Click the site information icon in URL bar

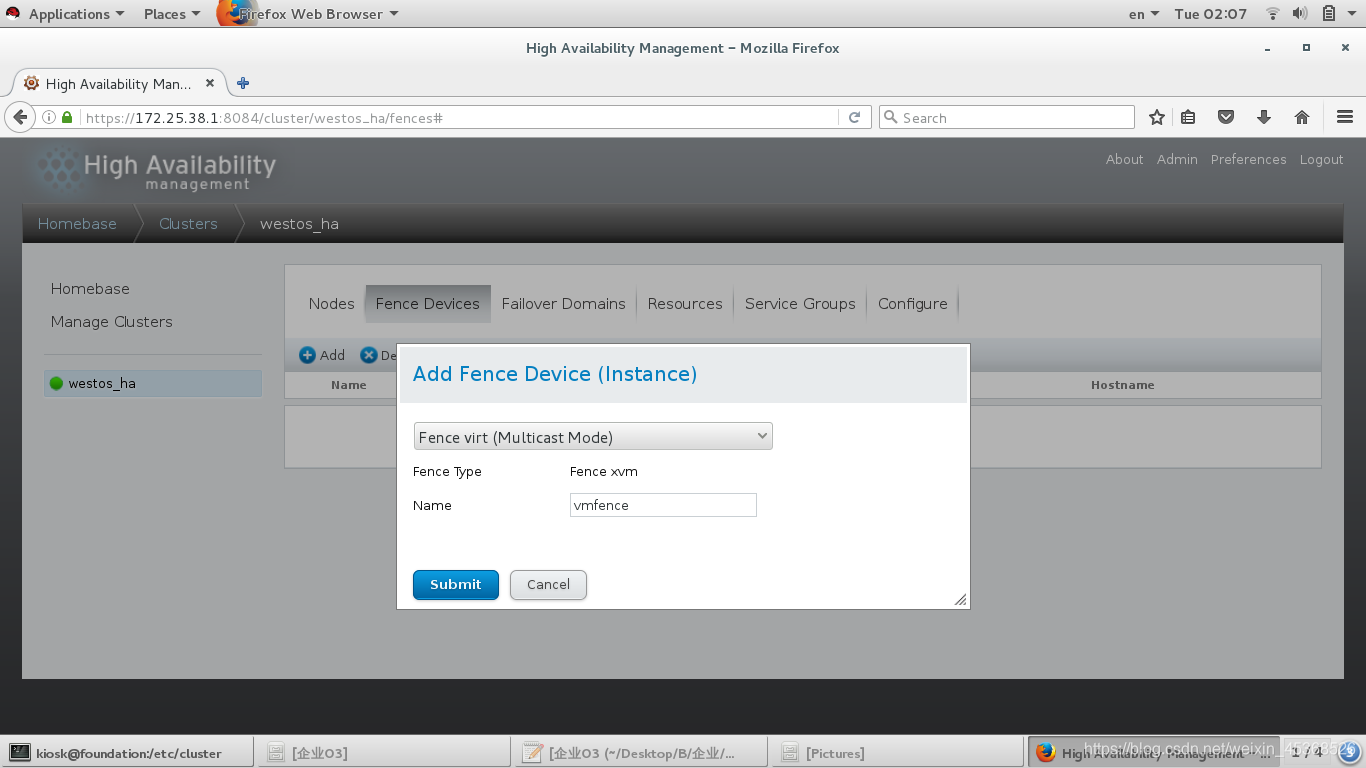point(48,117)
